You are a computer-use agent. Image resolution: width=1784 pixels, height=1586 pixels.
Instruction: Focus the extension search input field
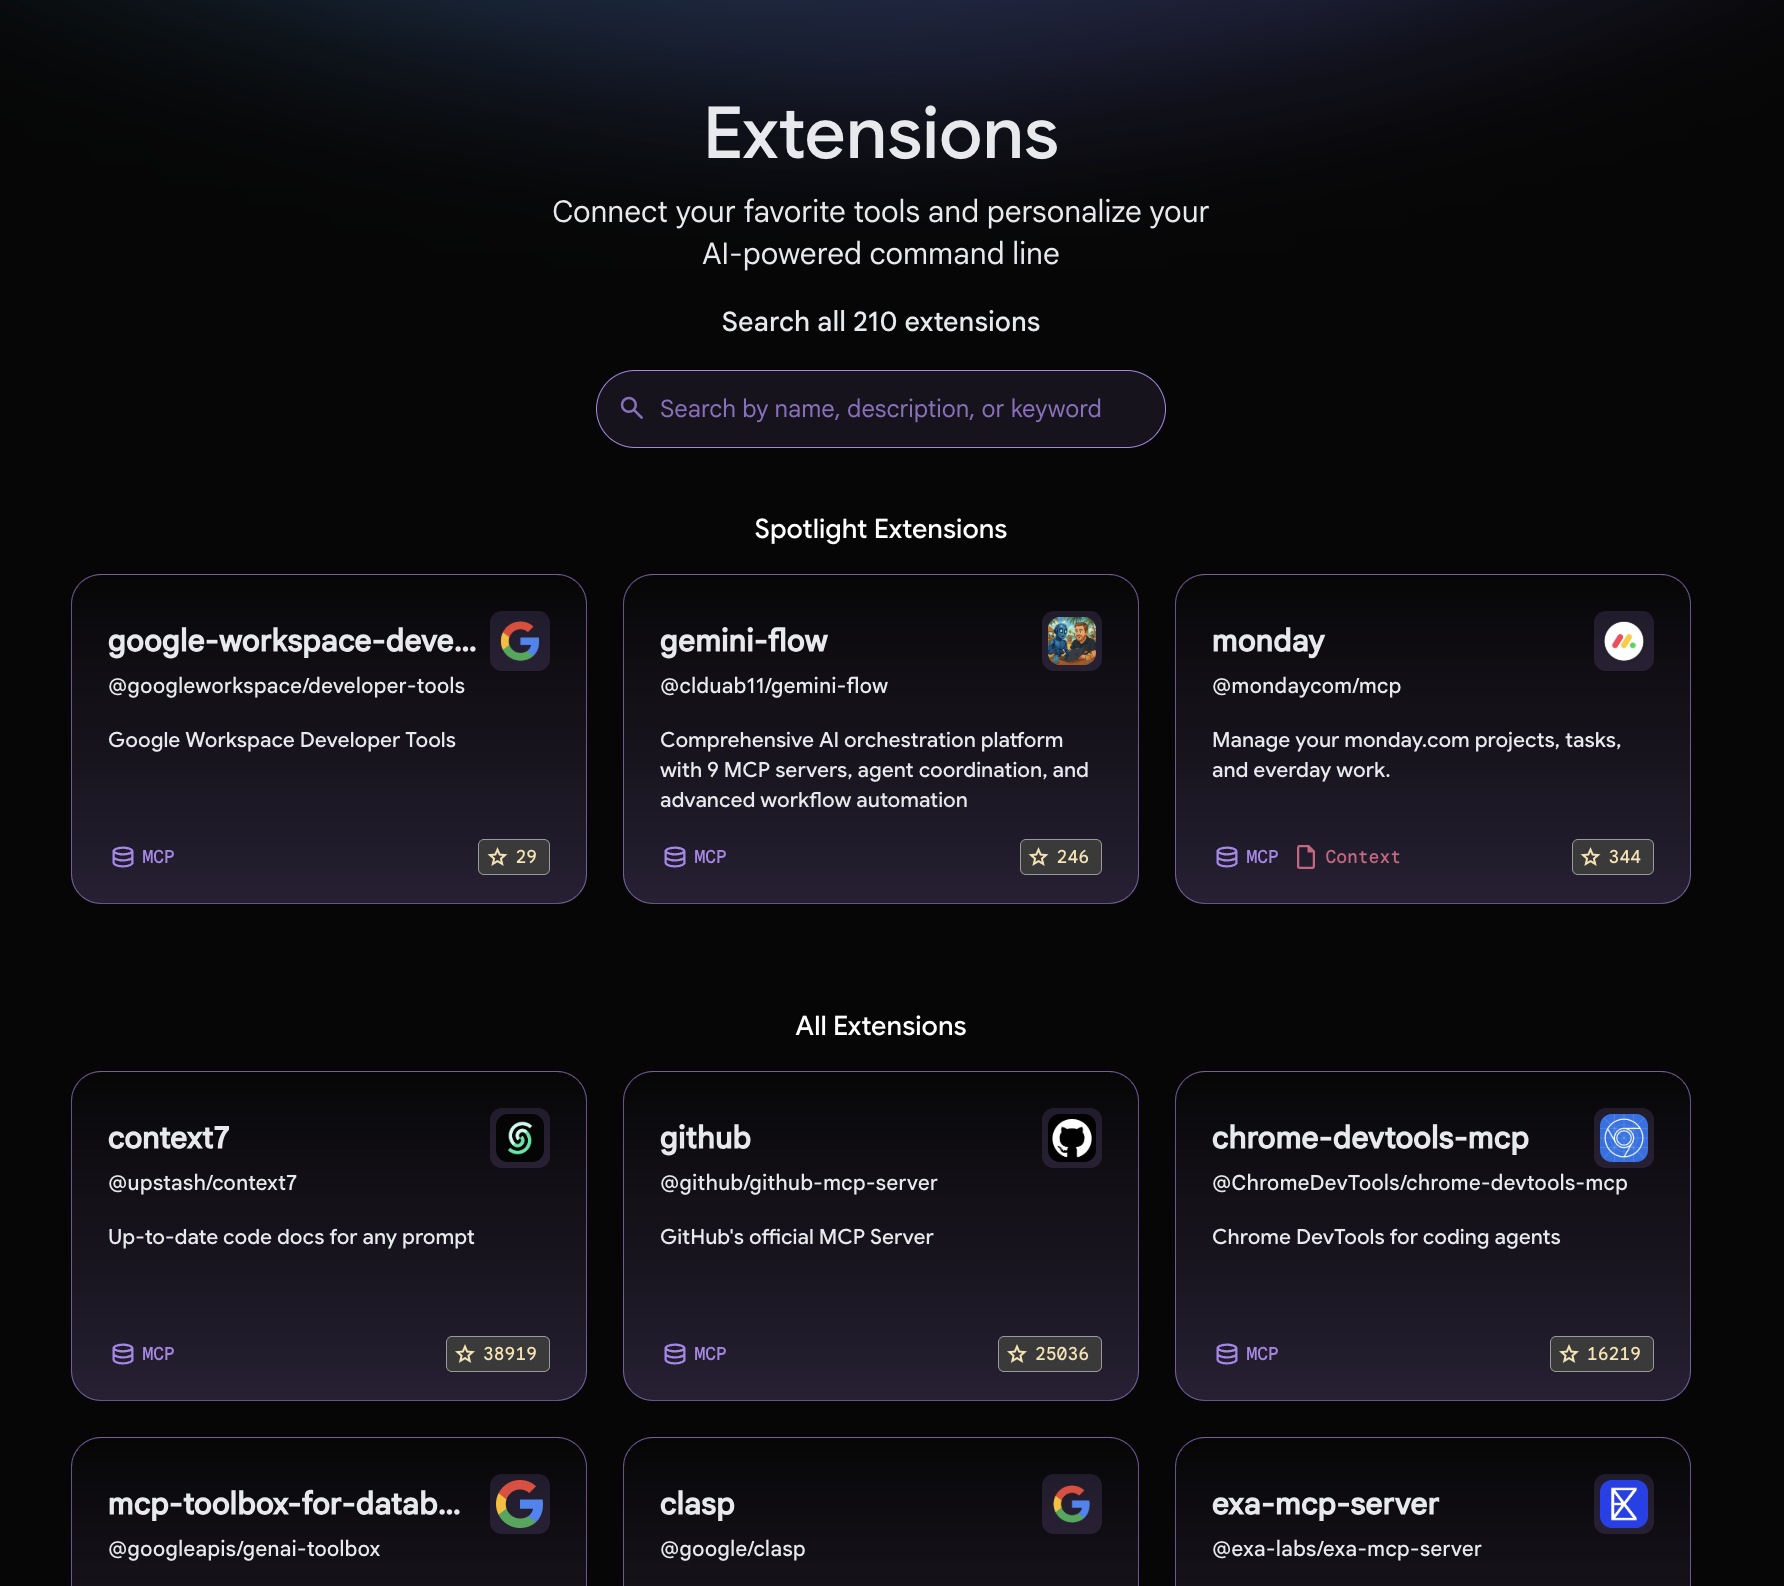click(880, 409)
